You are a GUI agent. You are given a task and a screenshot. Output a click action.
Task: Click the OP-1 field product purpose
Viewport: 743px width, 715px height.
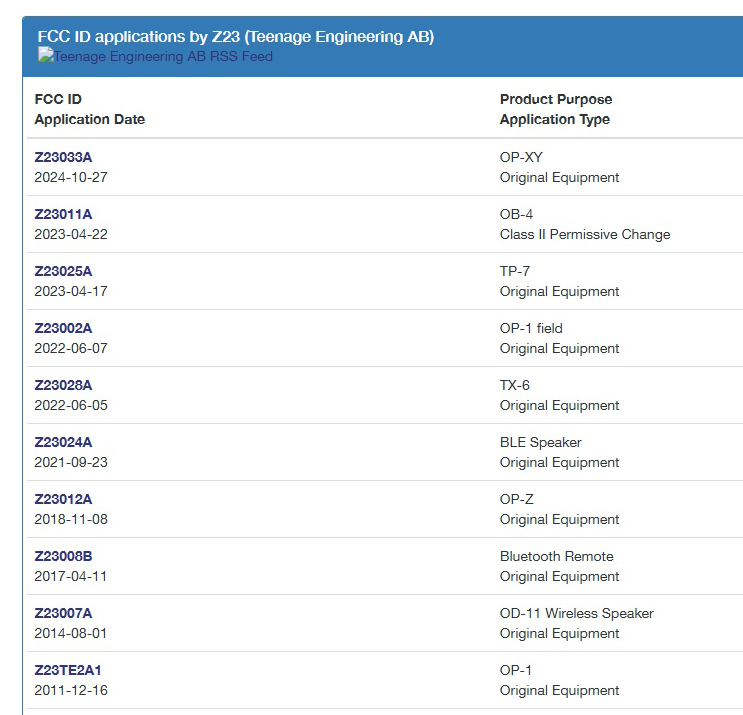[531, 328]
